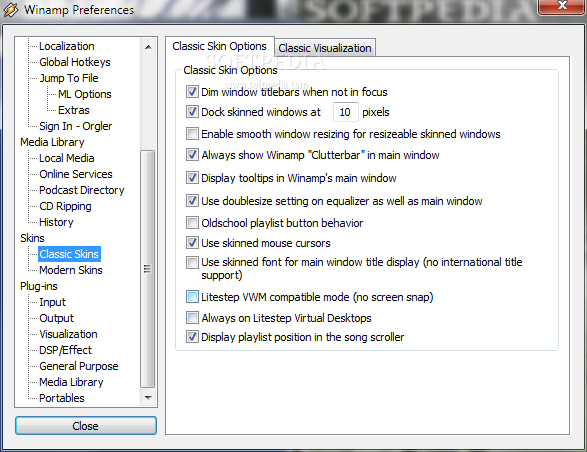The width and height of the screenshot is (587, 452).
Task: Open Input plug-ins page
Action: pyautogui.click(x=52, y=302)
